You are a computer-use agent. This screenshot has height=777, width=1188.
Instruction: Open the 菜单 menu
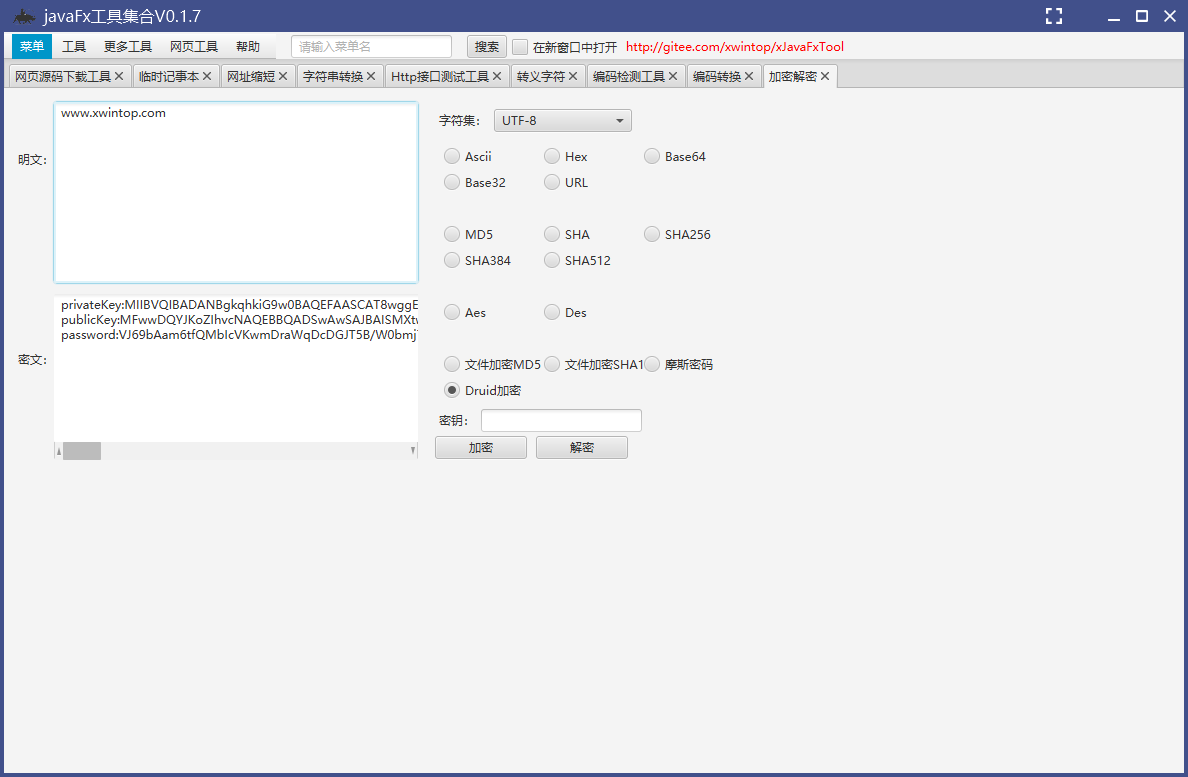32,46
